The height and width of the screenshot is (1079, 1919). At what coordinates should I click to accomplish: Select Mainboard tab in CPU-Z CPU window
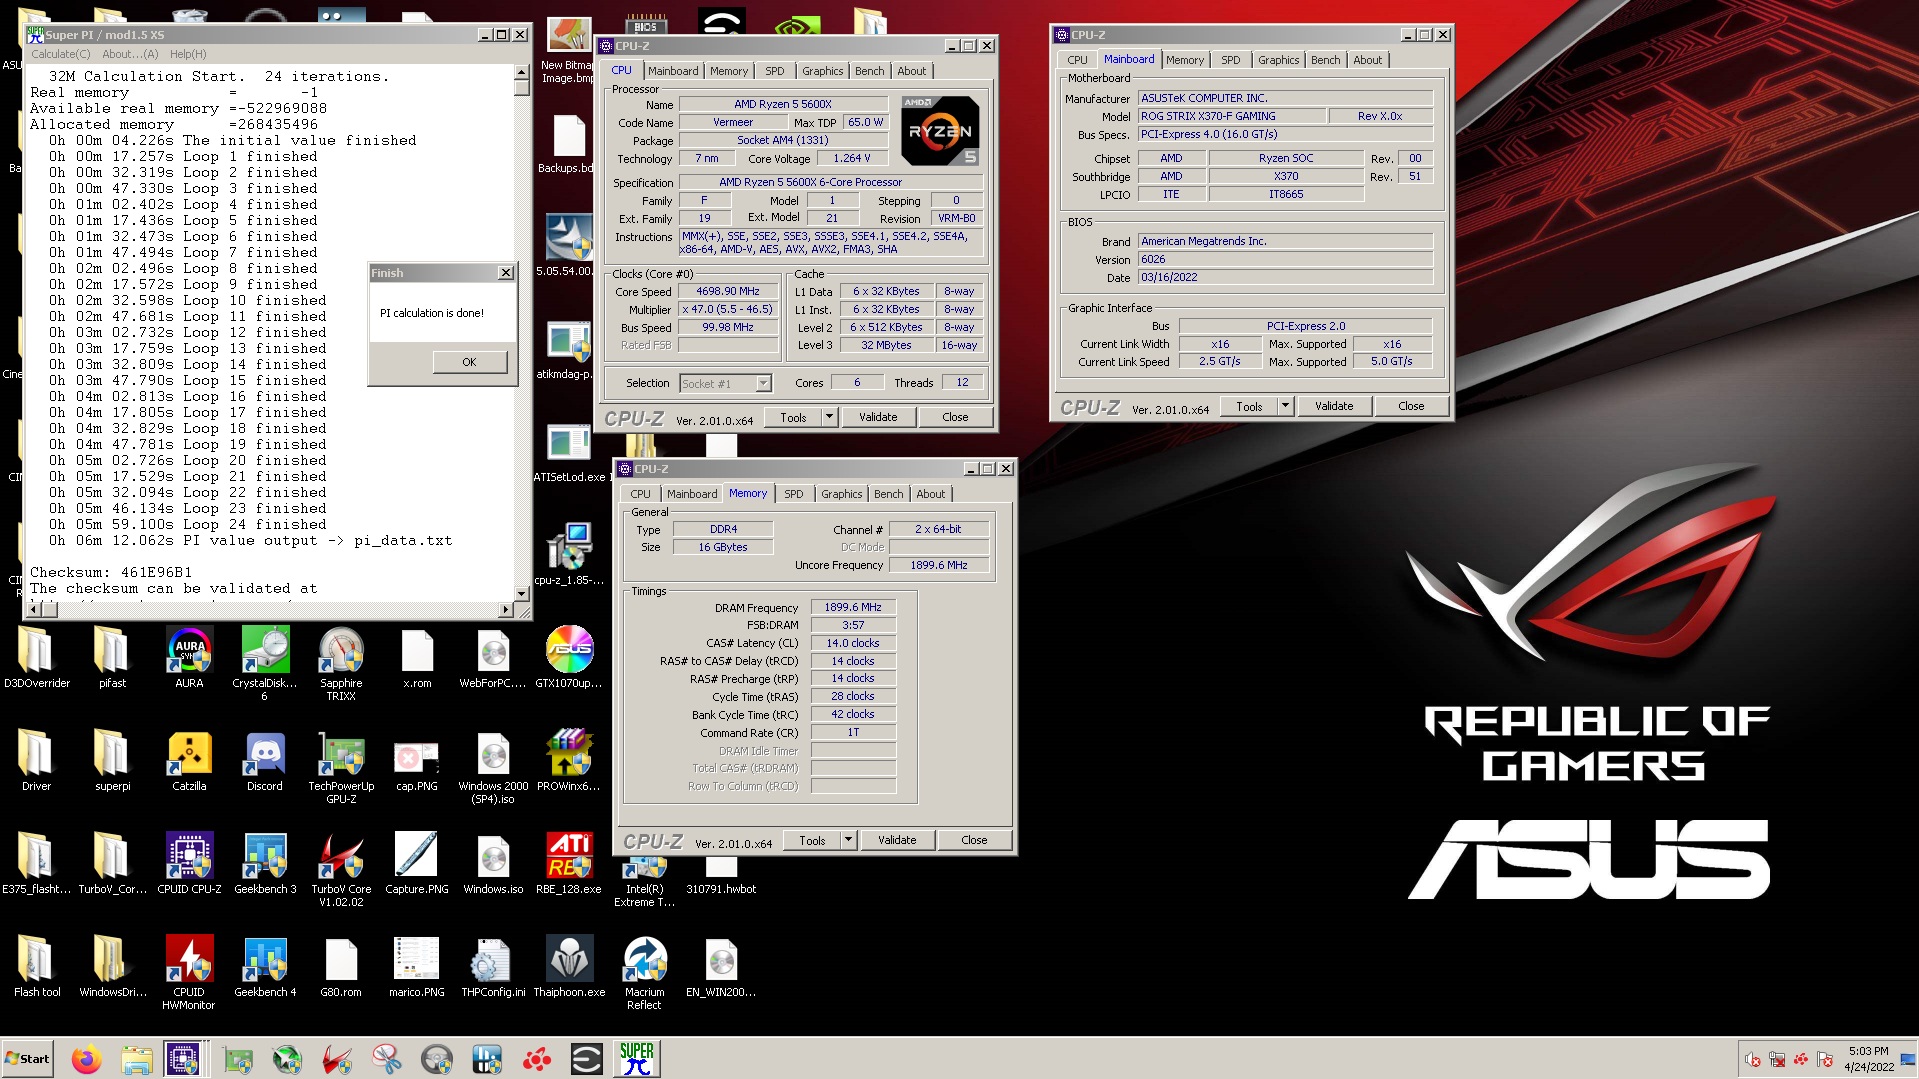point(673,71)
